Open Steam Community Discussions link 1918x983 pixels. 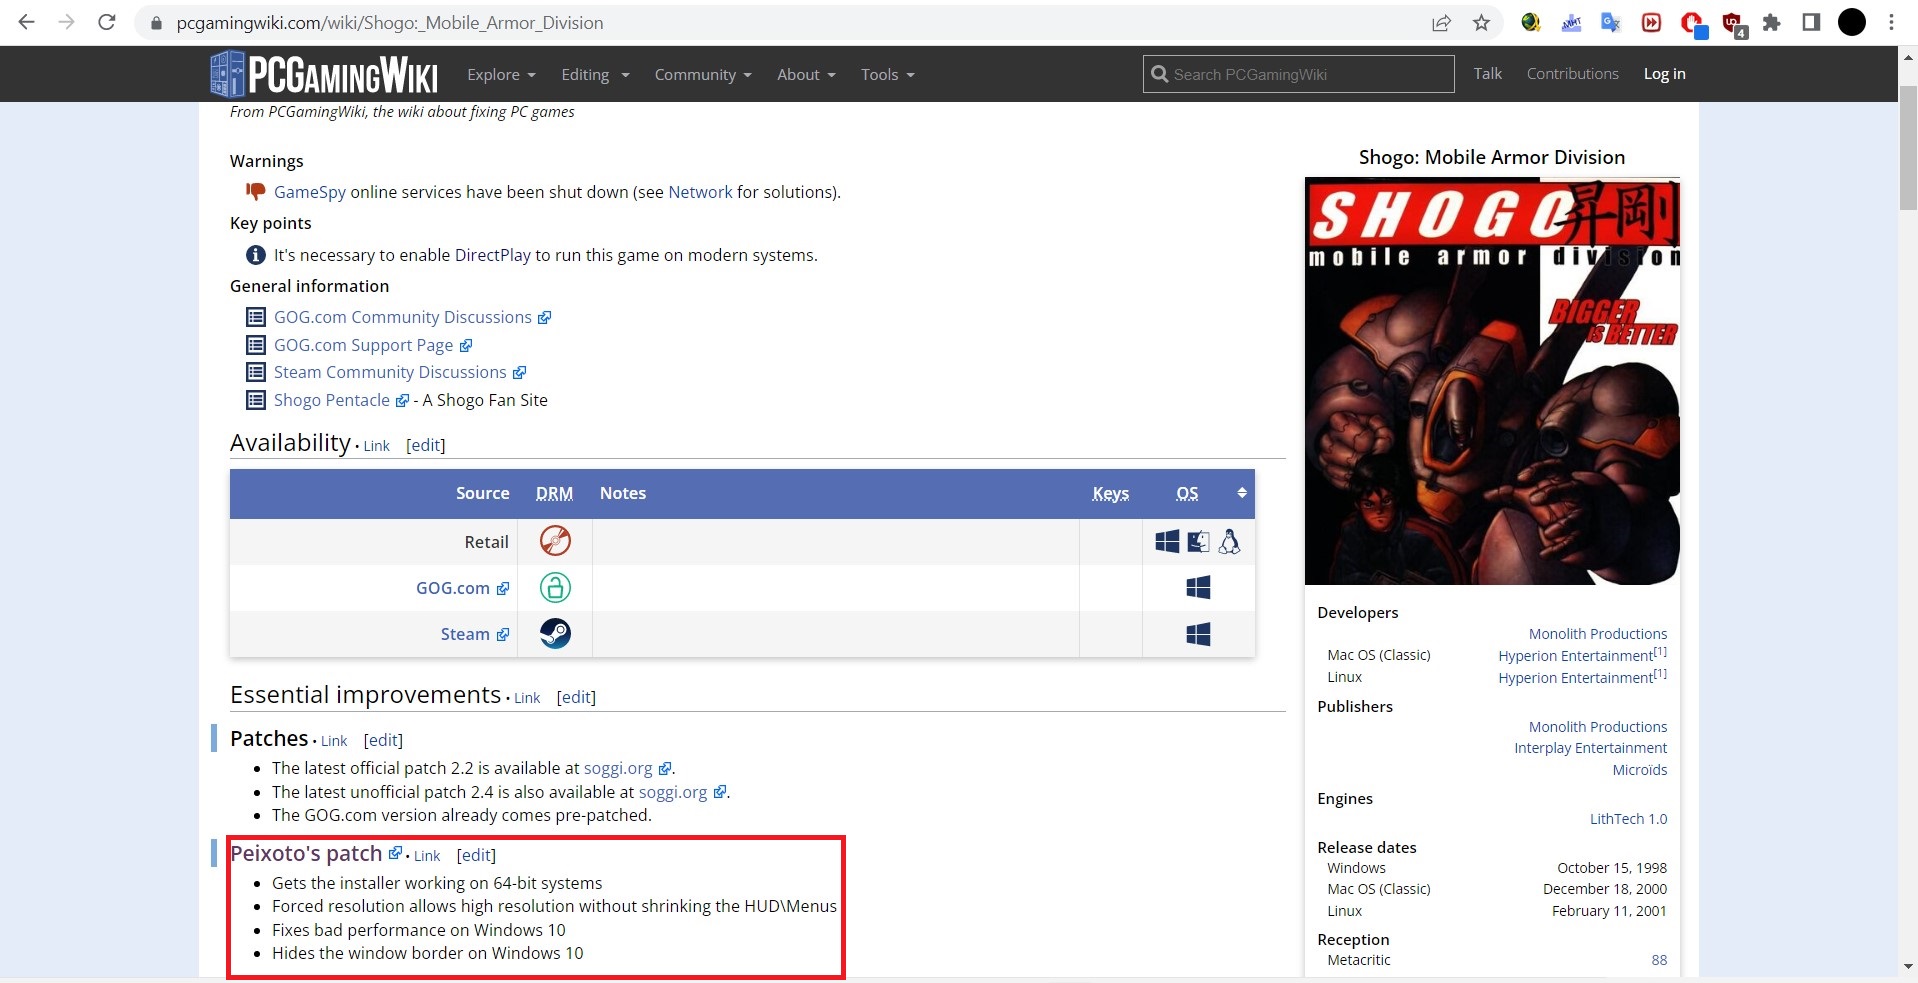(390, 372)
